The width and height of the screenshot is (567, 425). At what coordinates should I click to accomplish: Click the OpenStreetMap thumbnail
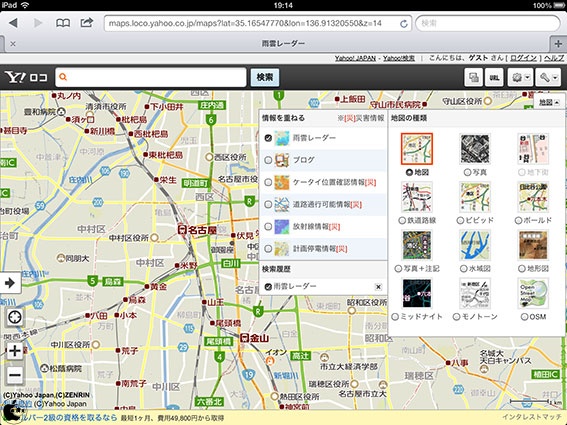[x=533, y=293]
